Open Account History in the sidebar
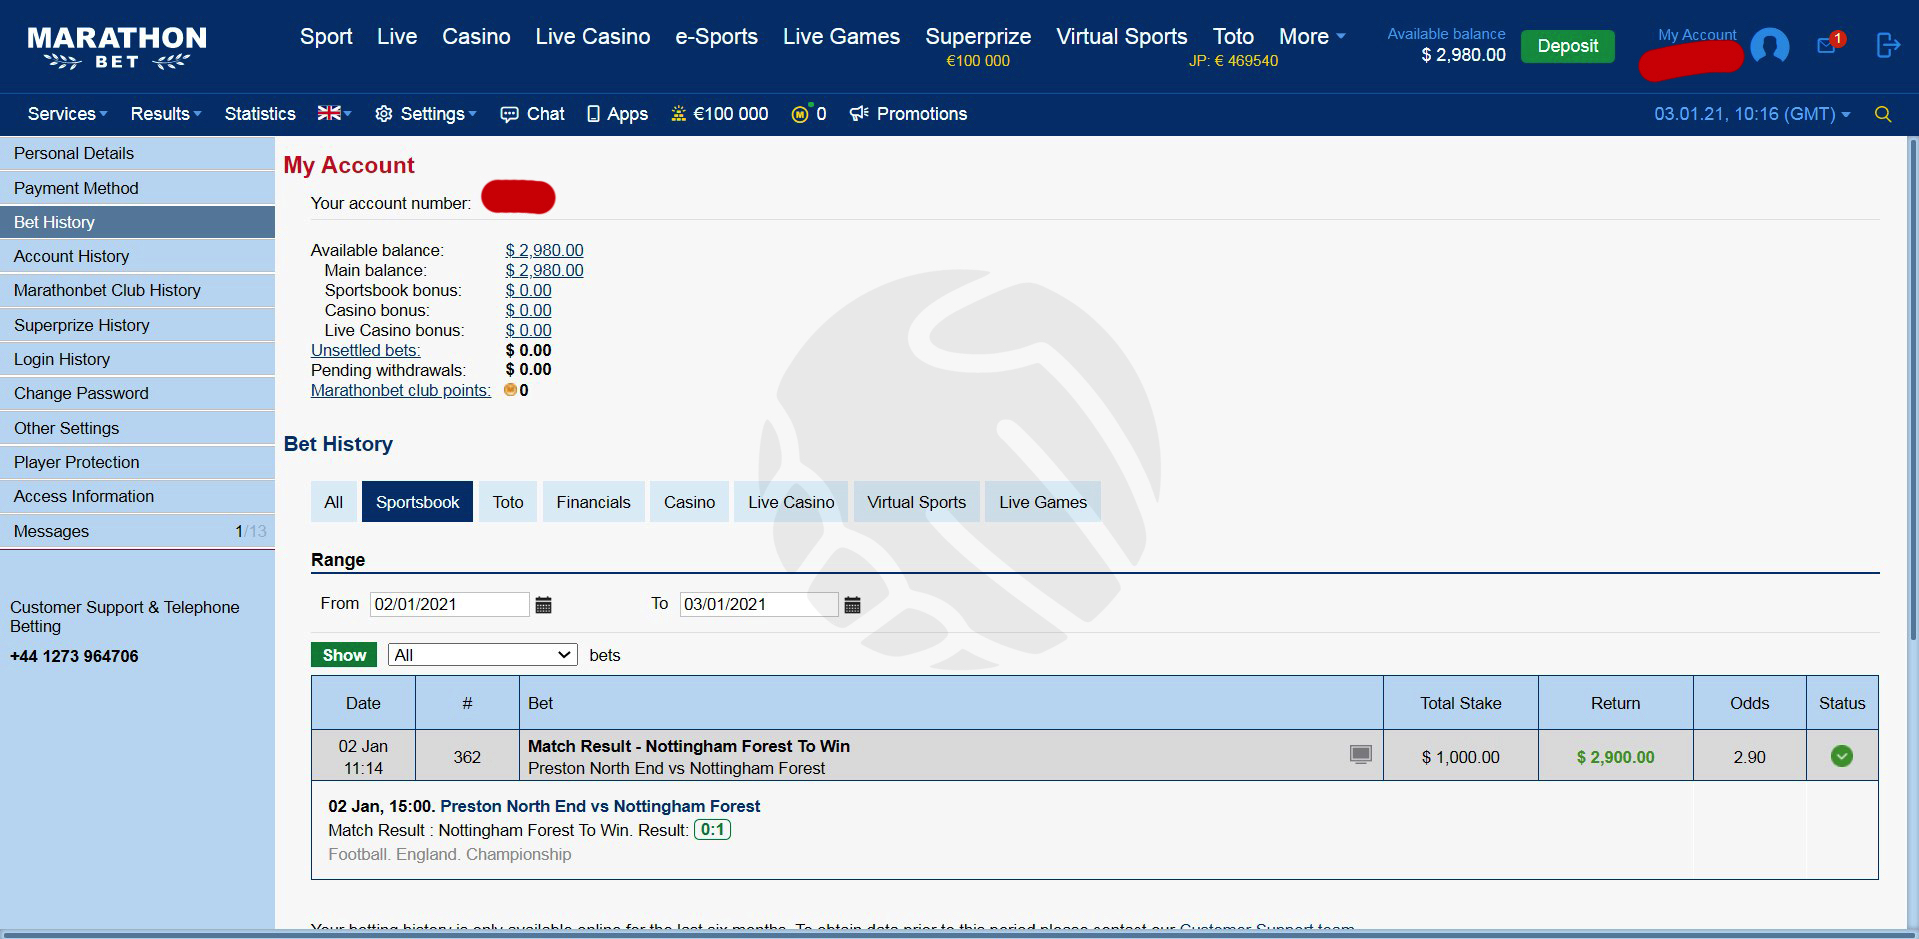 tap(137, 256)
